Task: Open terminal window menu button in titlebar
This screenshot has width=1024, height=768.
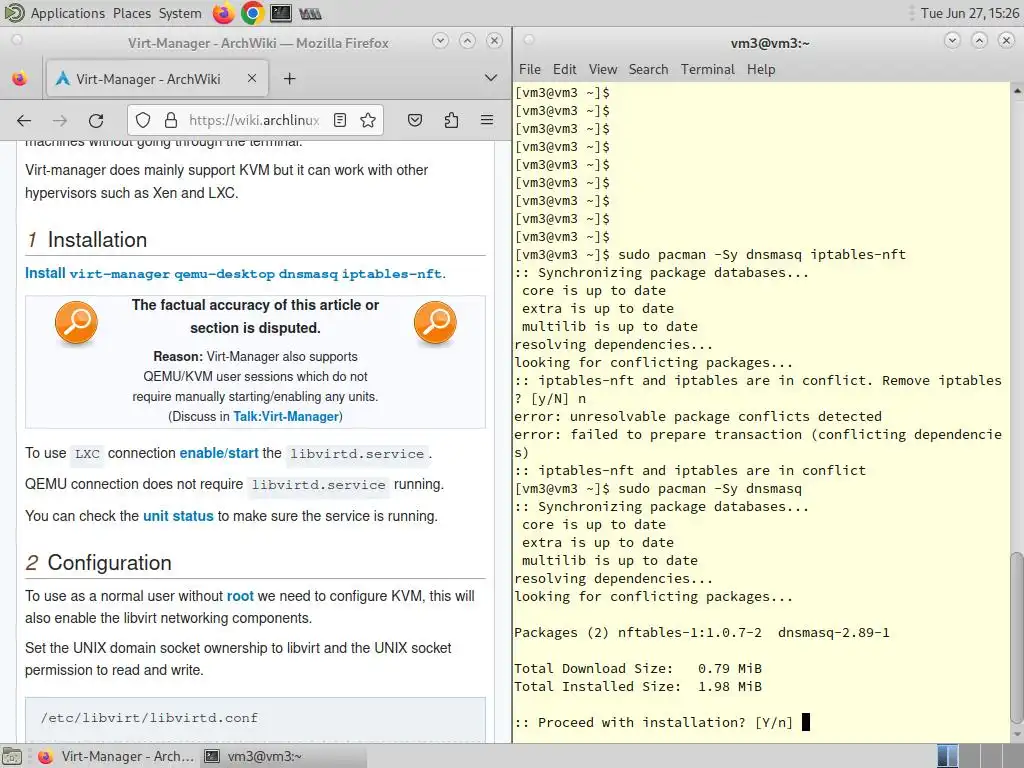Action: 529,40
